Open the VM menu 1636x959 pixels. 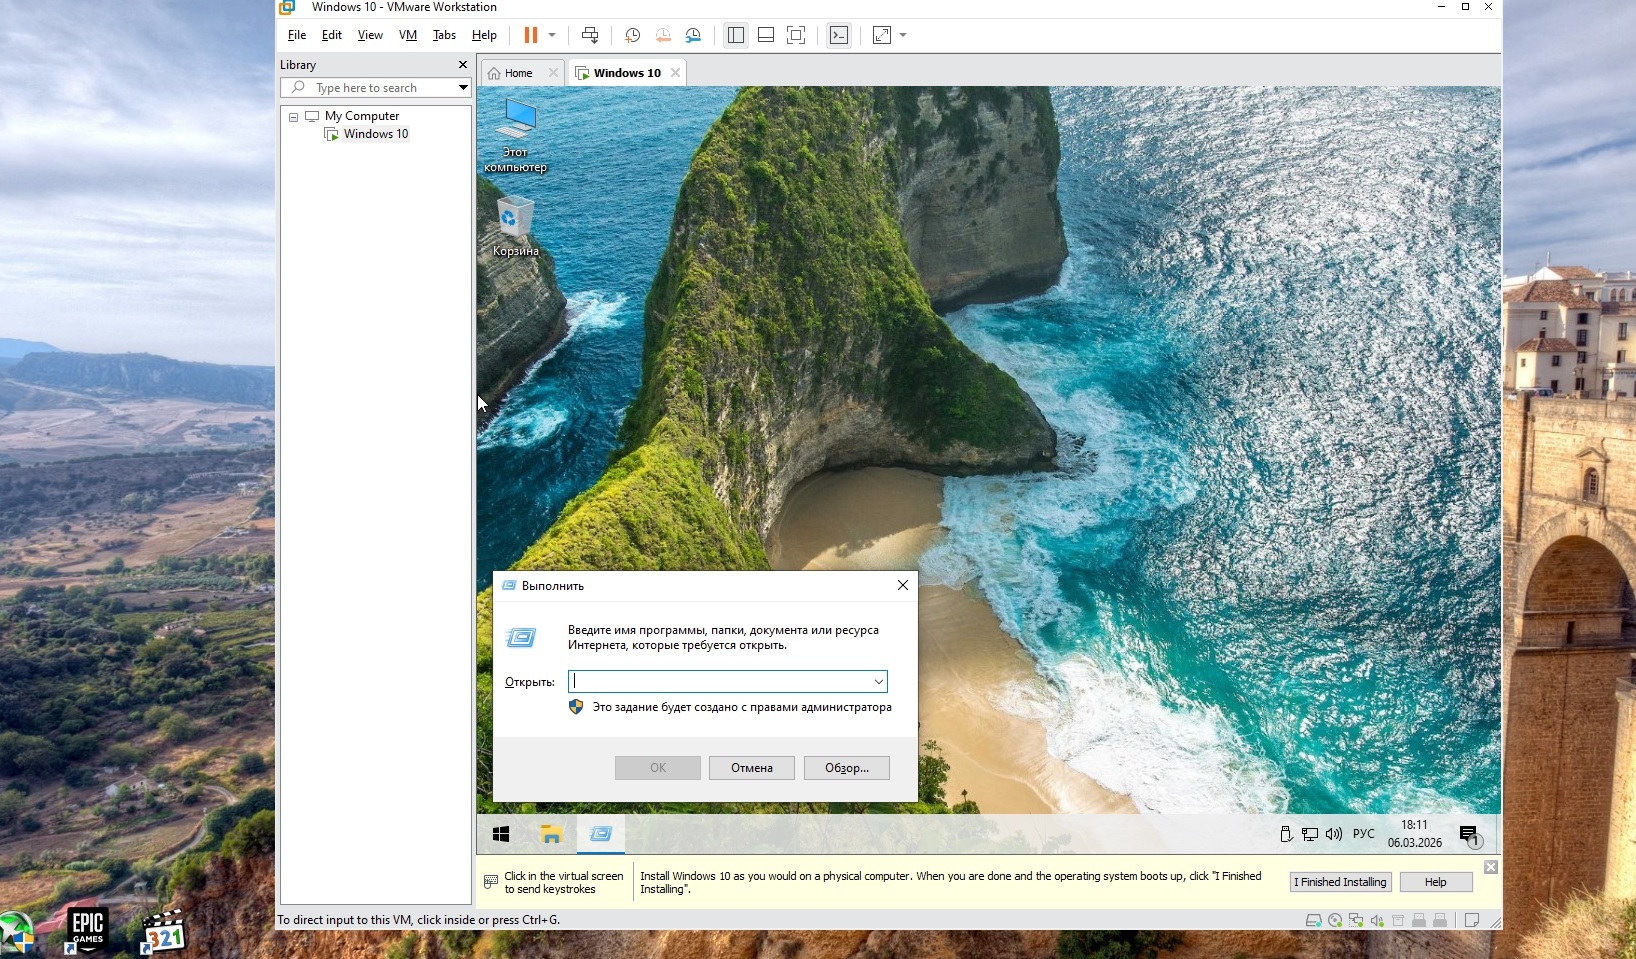pyautogui.click(x=407, y=35)
